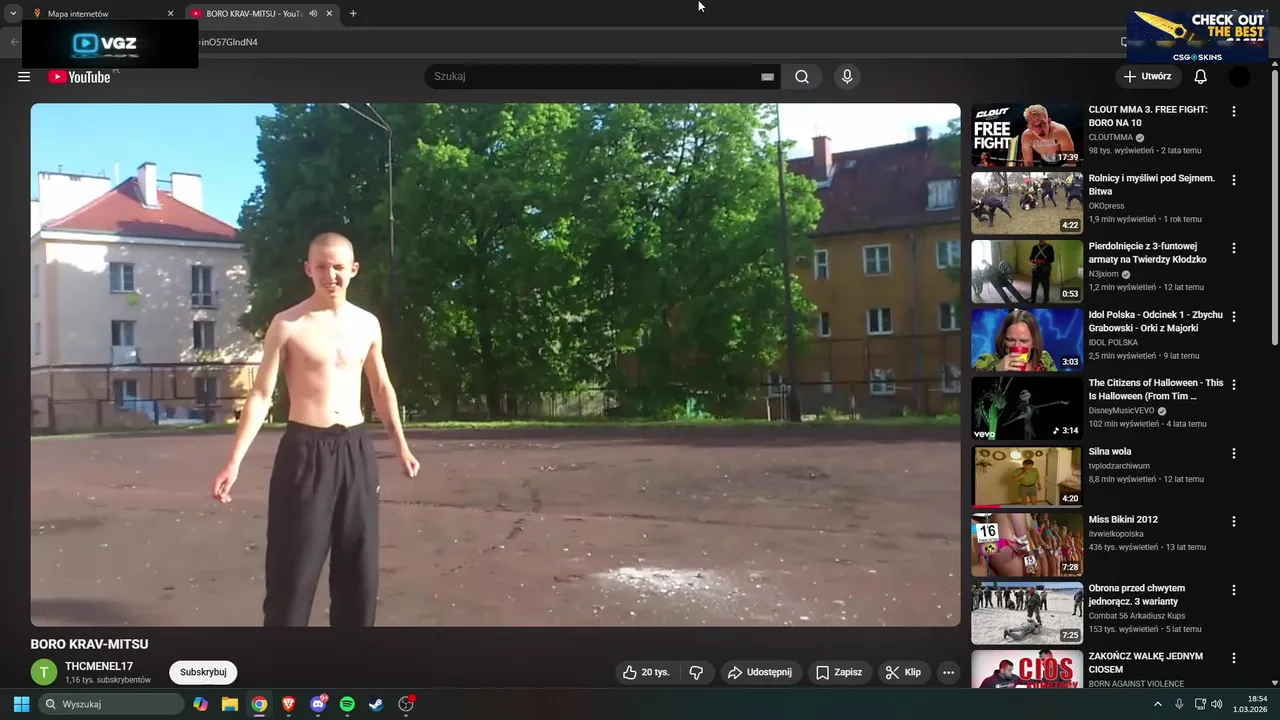Open the account avatar menu
The height and width of the screenshot is (720, 1280).
tap(1239, 77)
